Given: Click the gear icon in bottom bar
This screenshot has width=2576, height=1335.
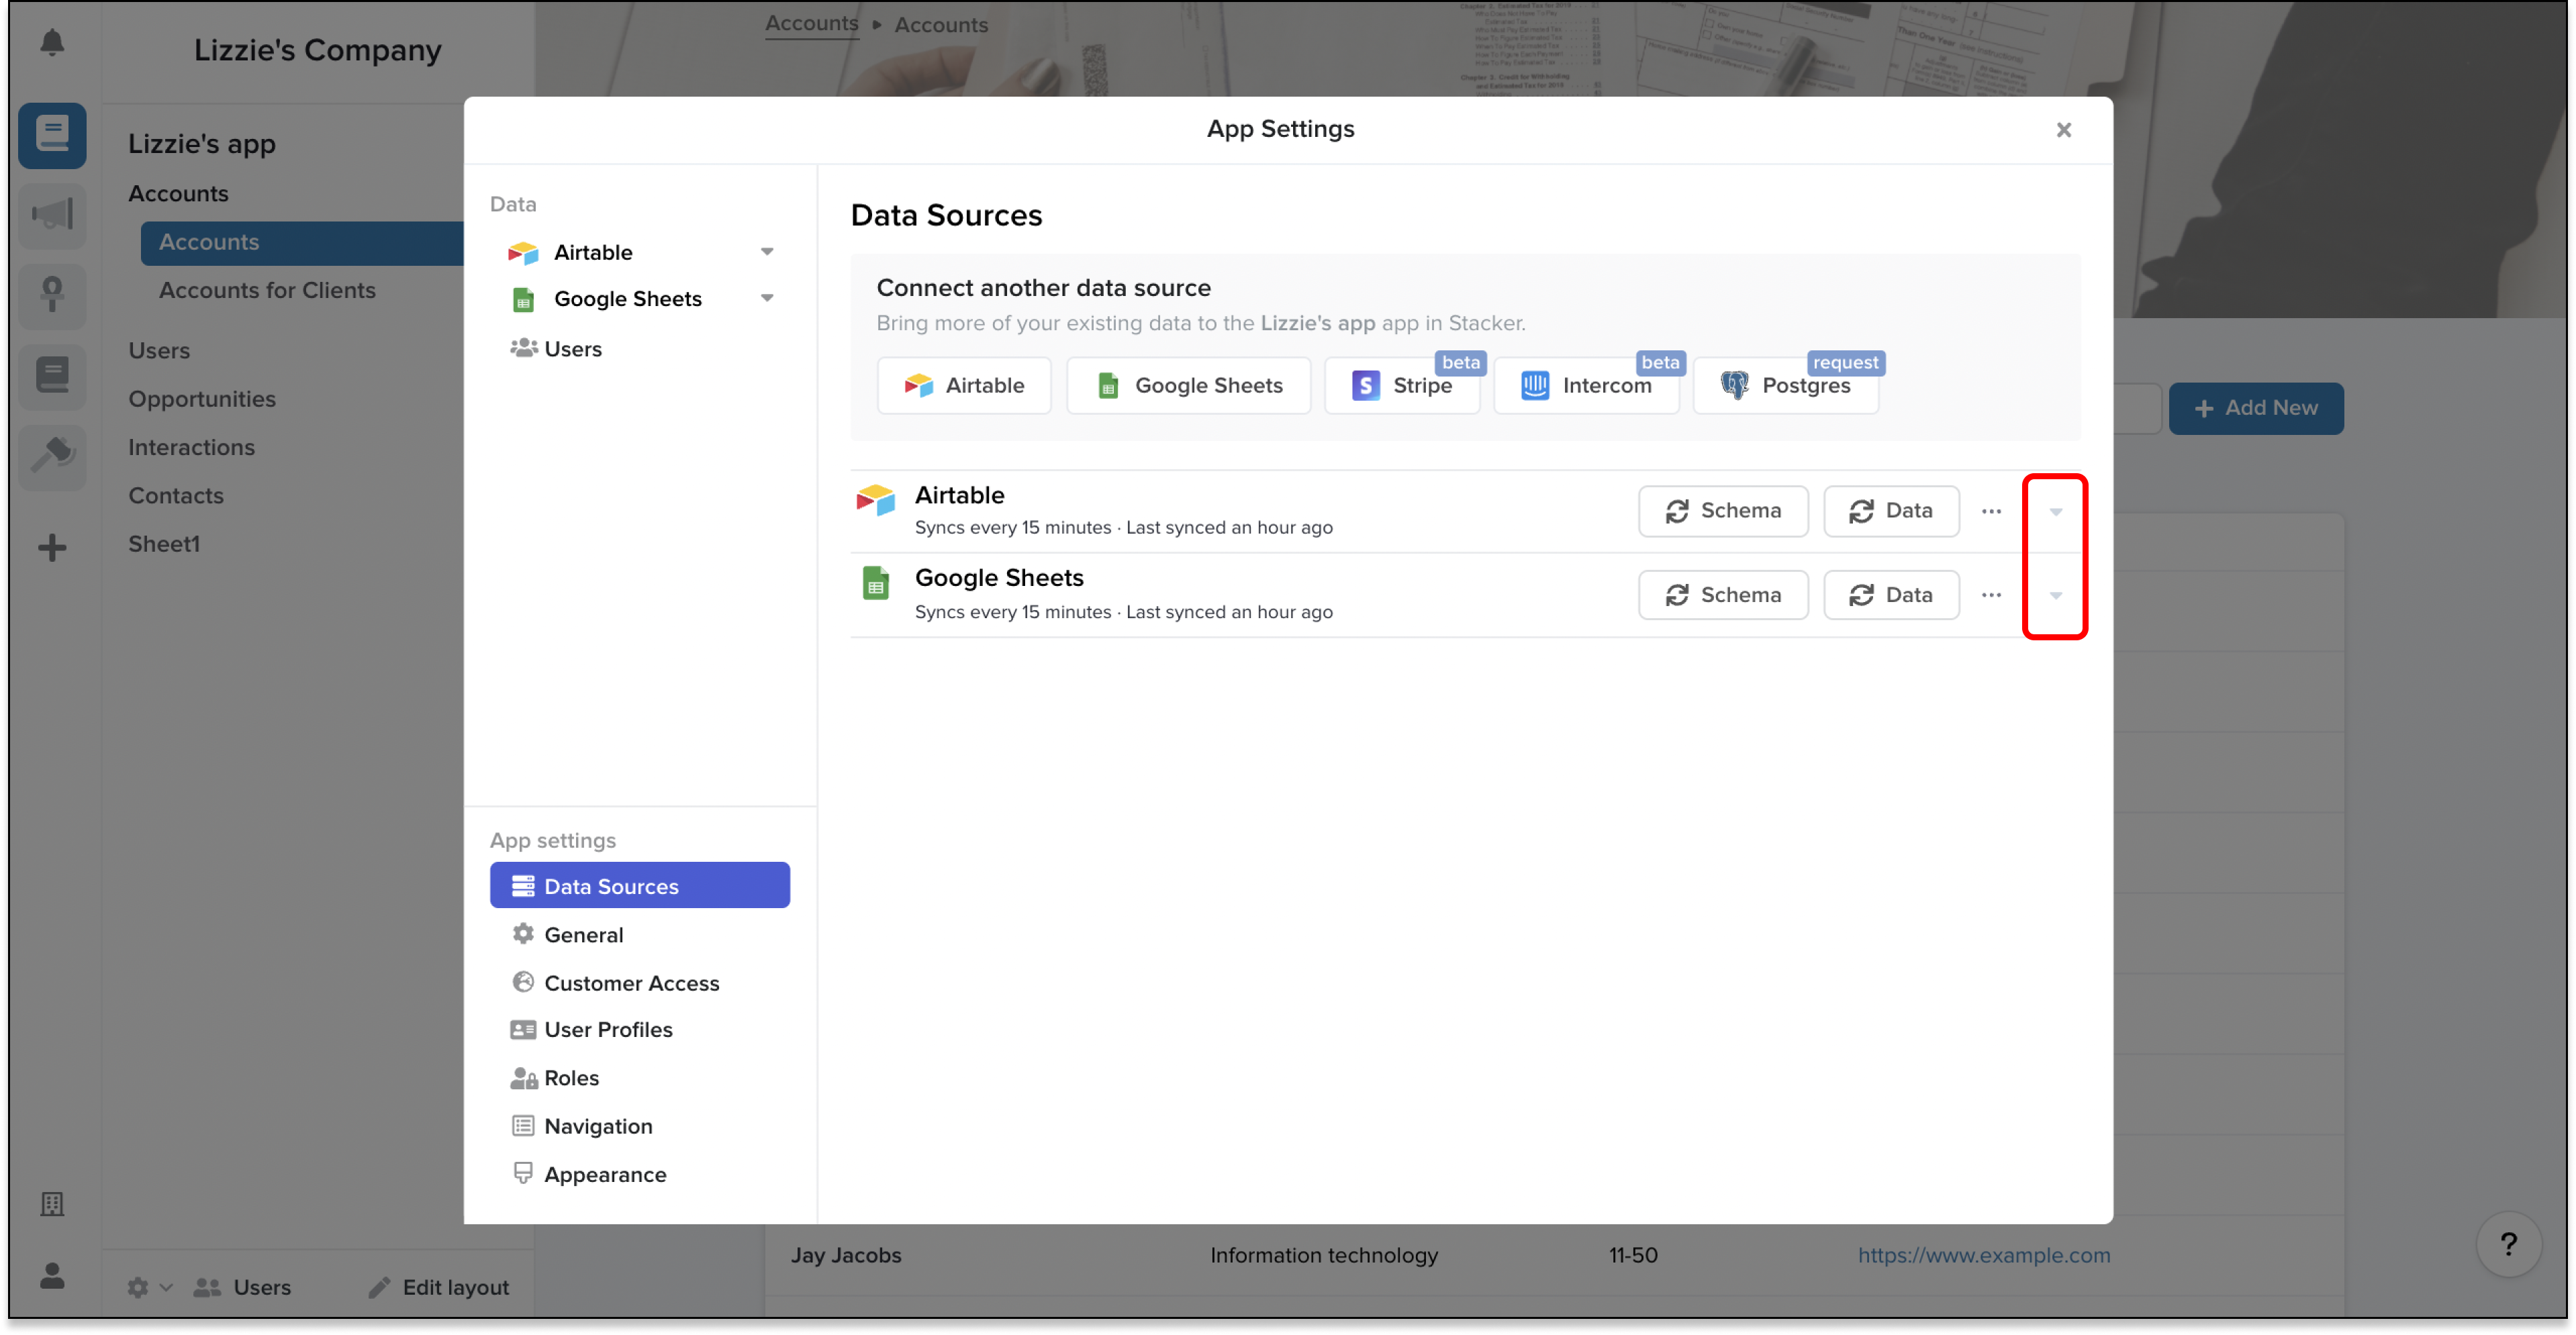Looking at the screenshot, I should point(138,1287).
